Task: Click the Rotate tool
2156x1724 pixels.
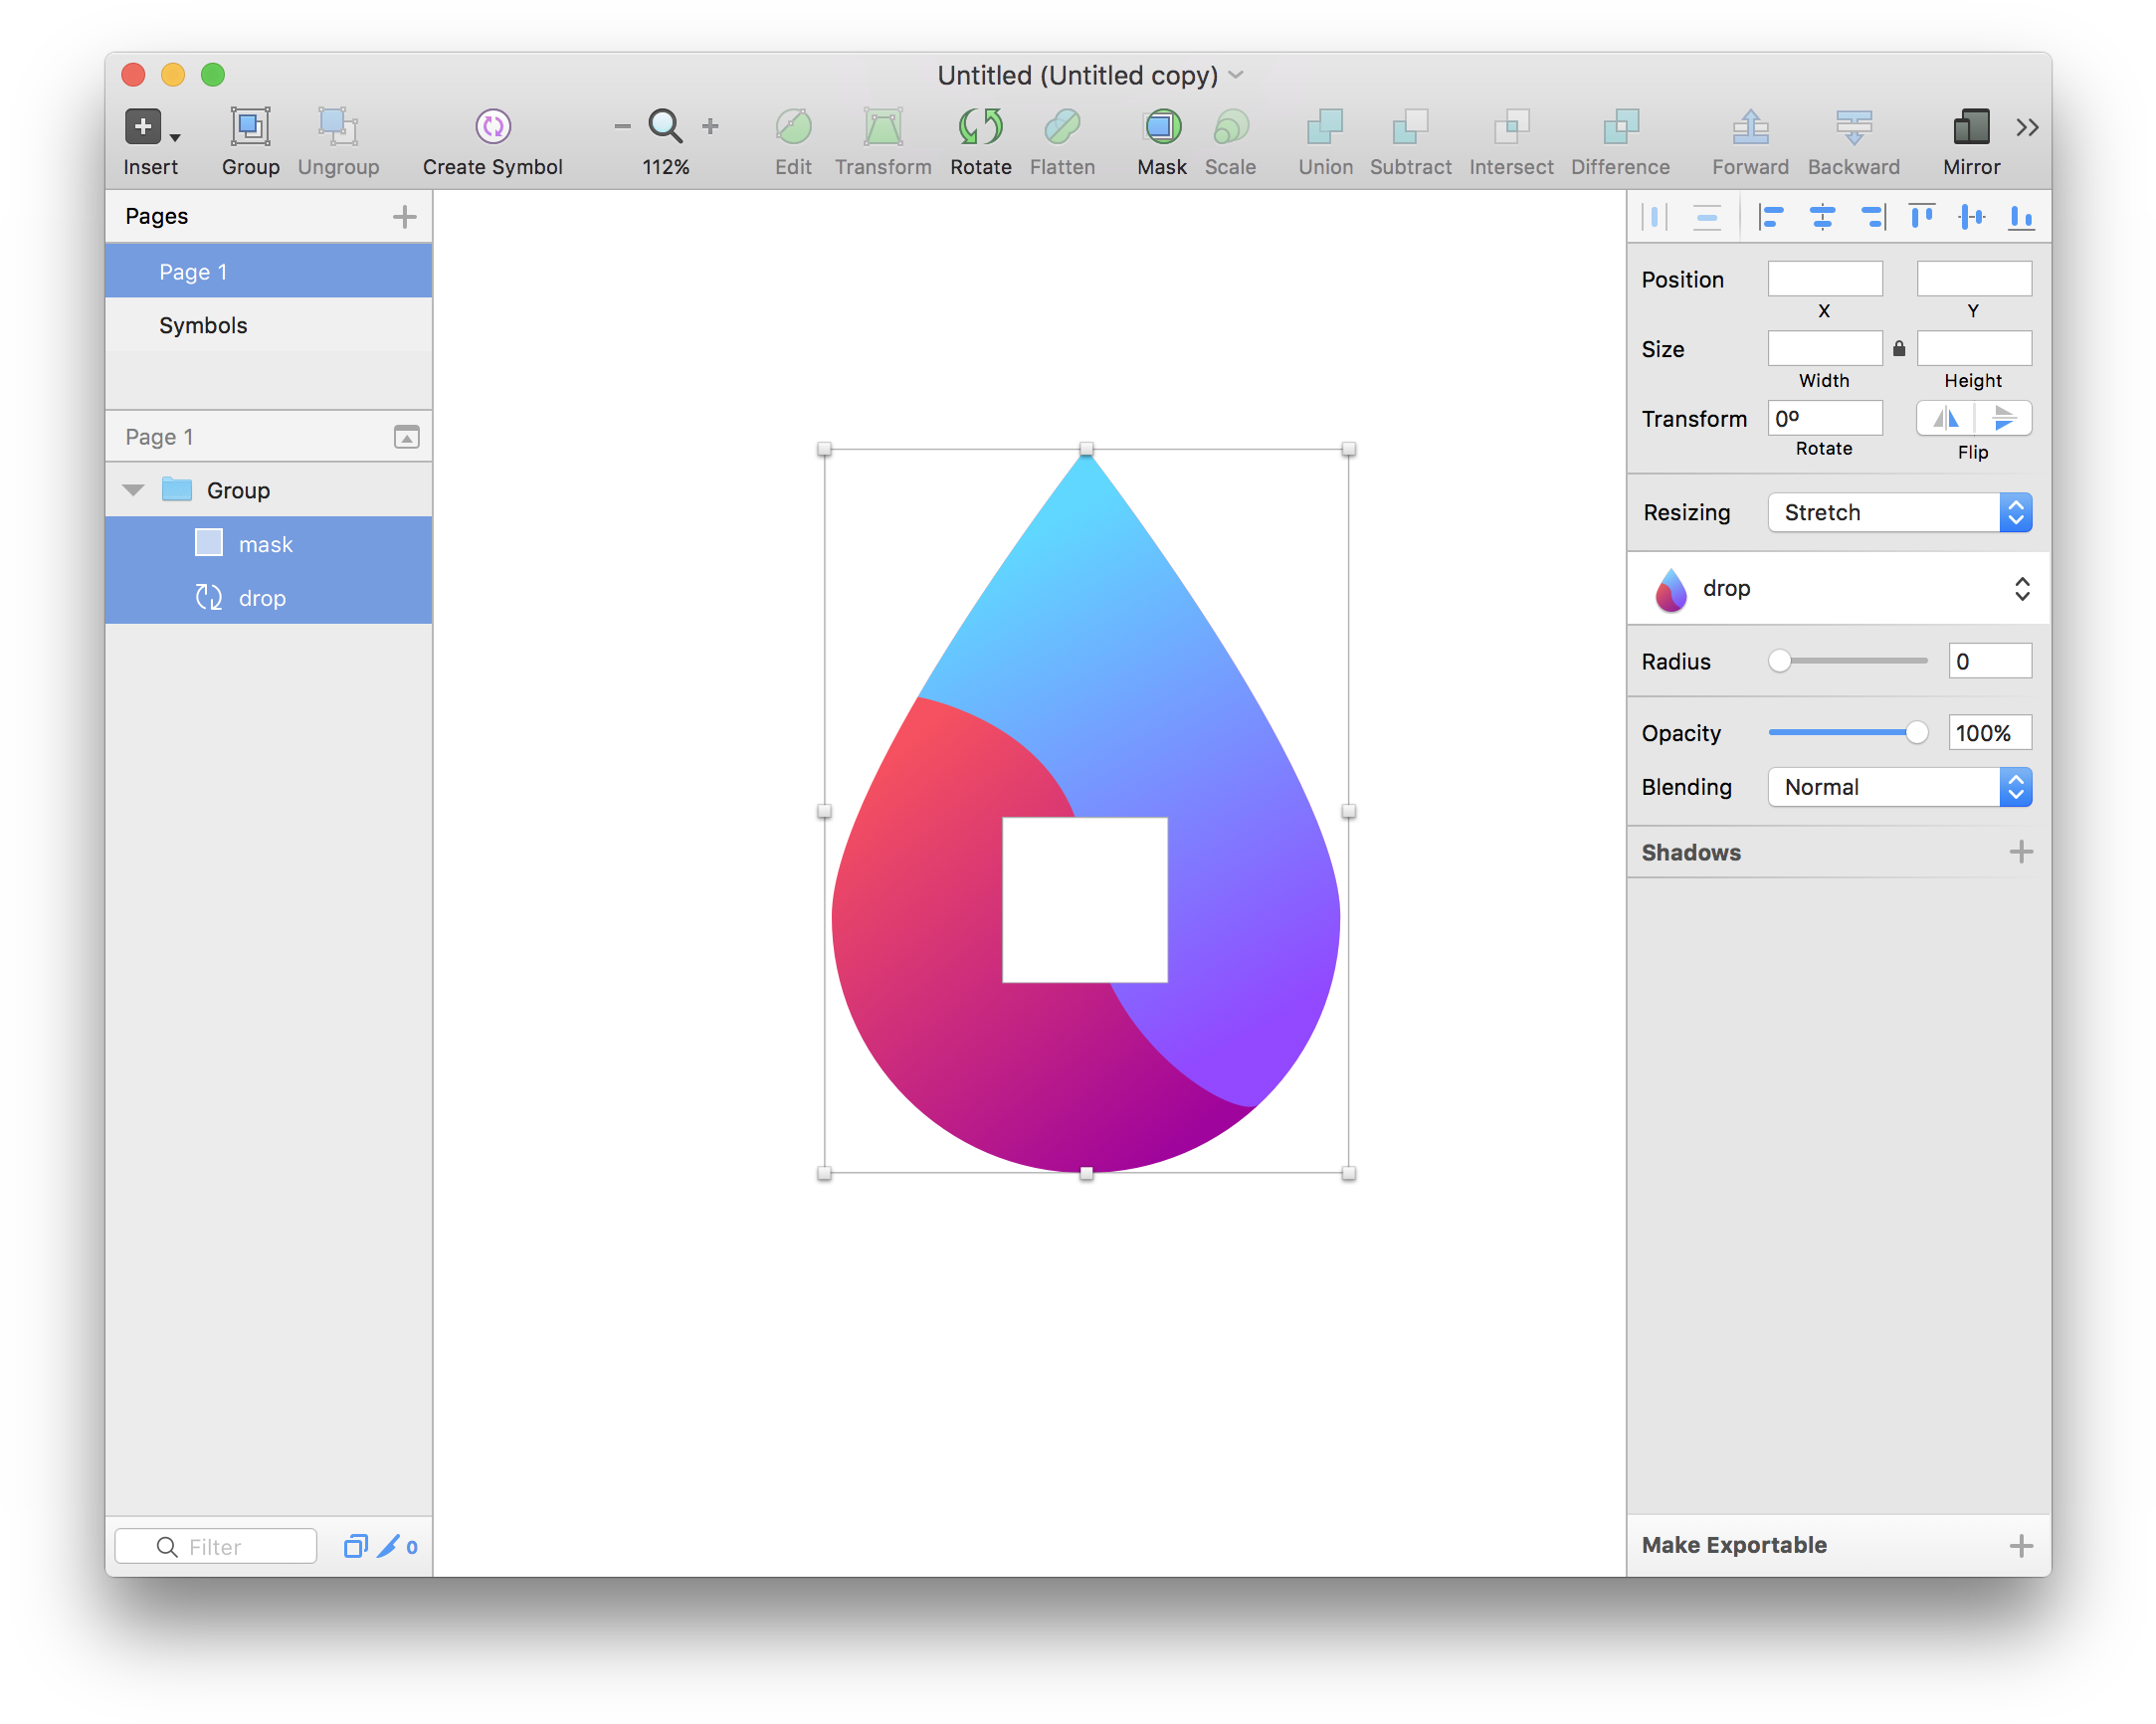Action: coord(980,128)
